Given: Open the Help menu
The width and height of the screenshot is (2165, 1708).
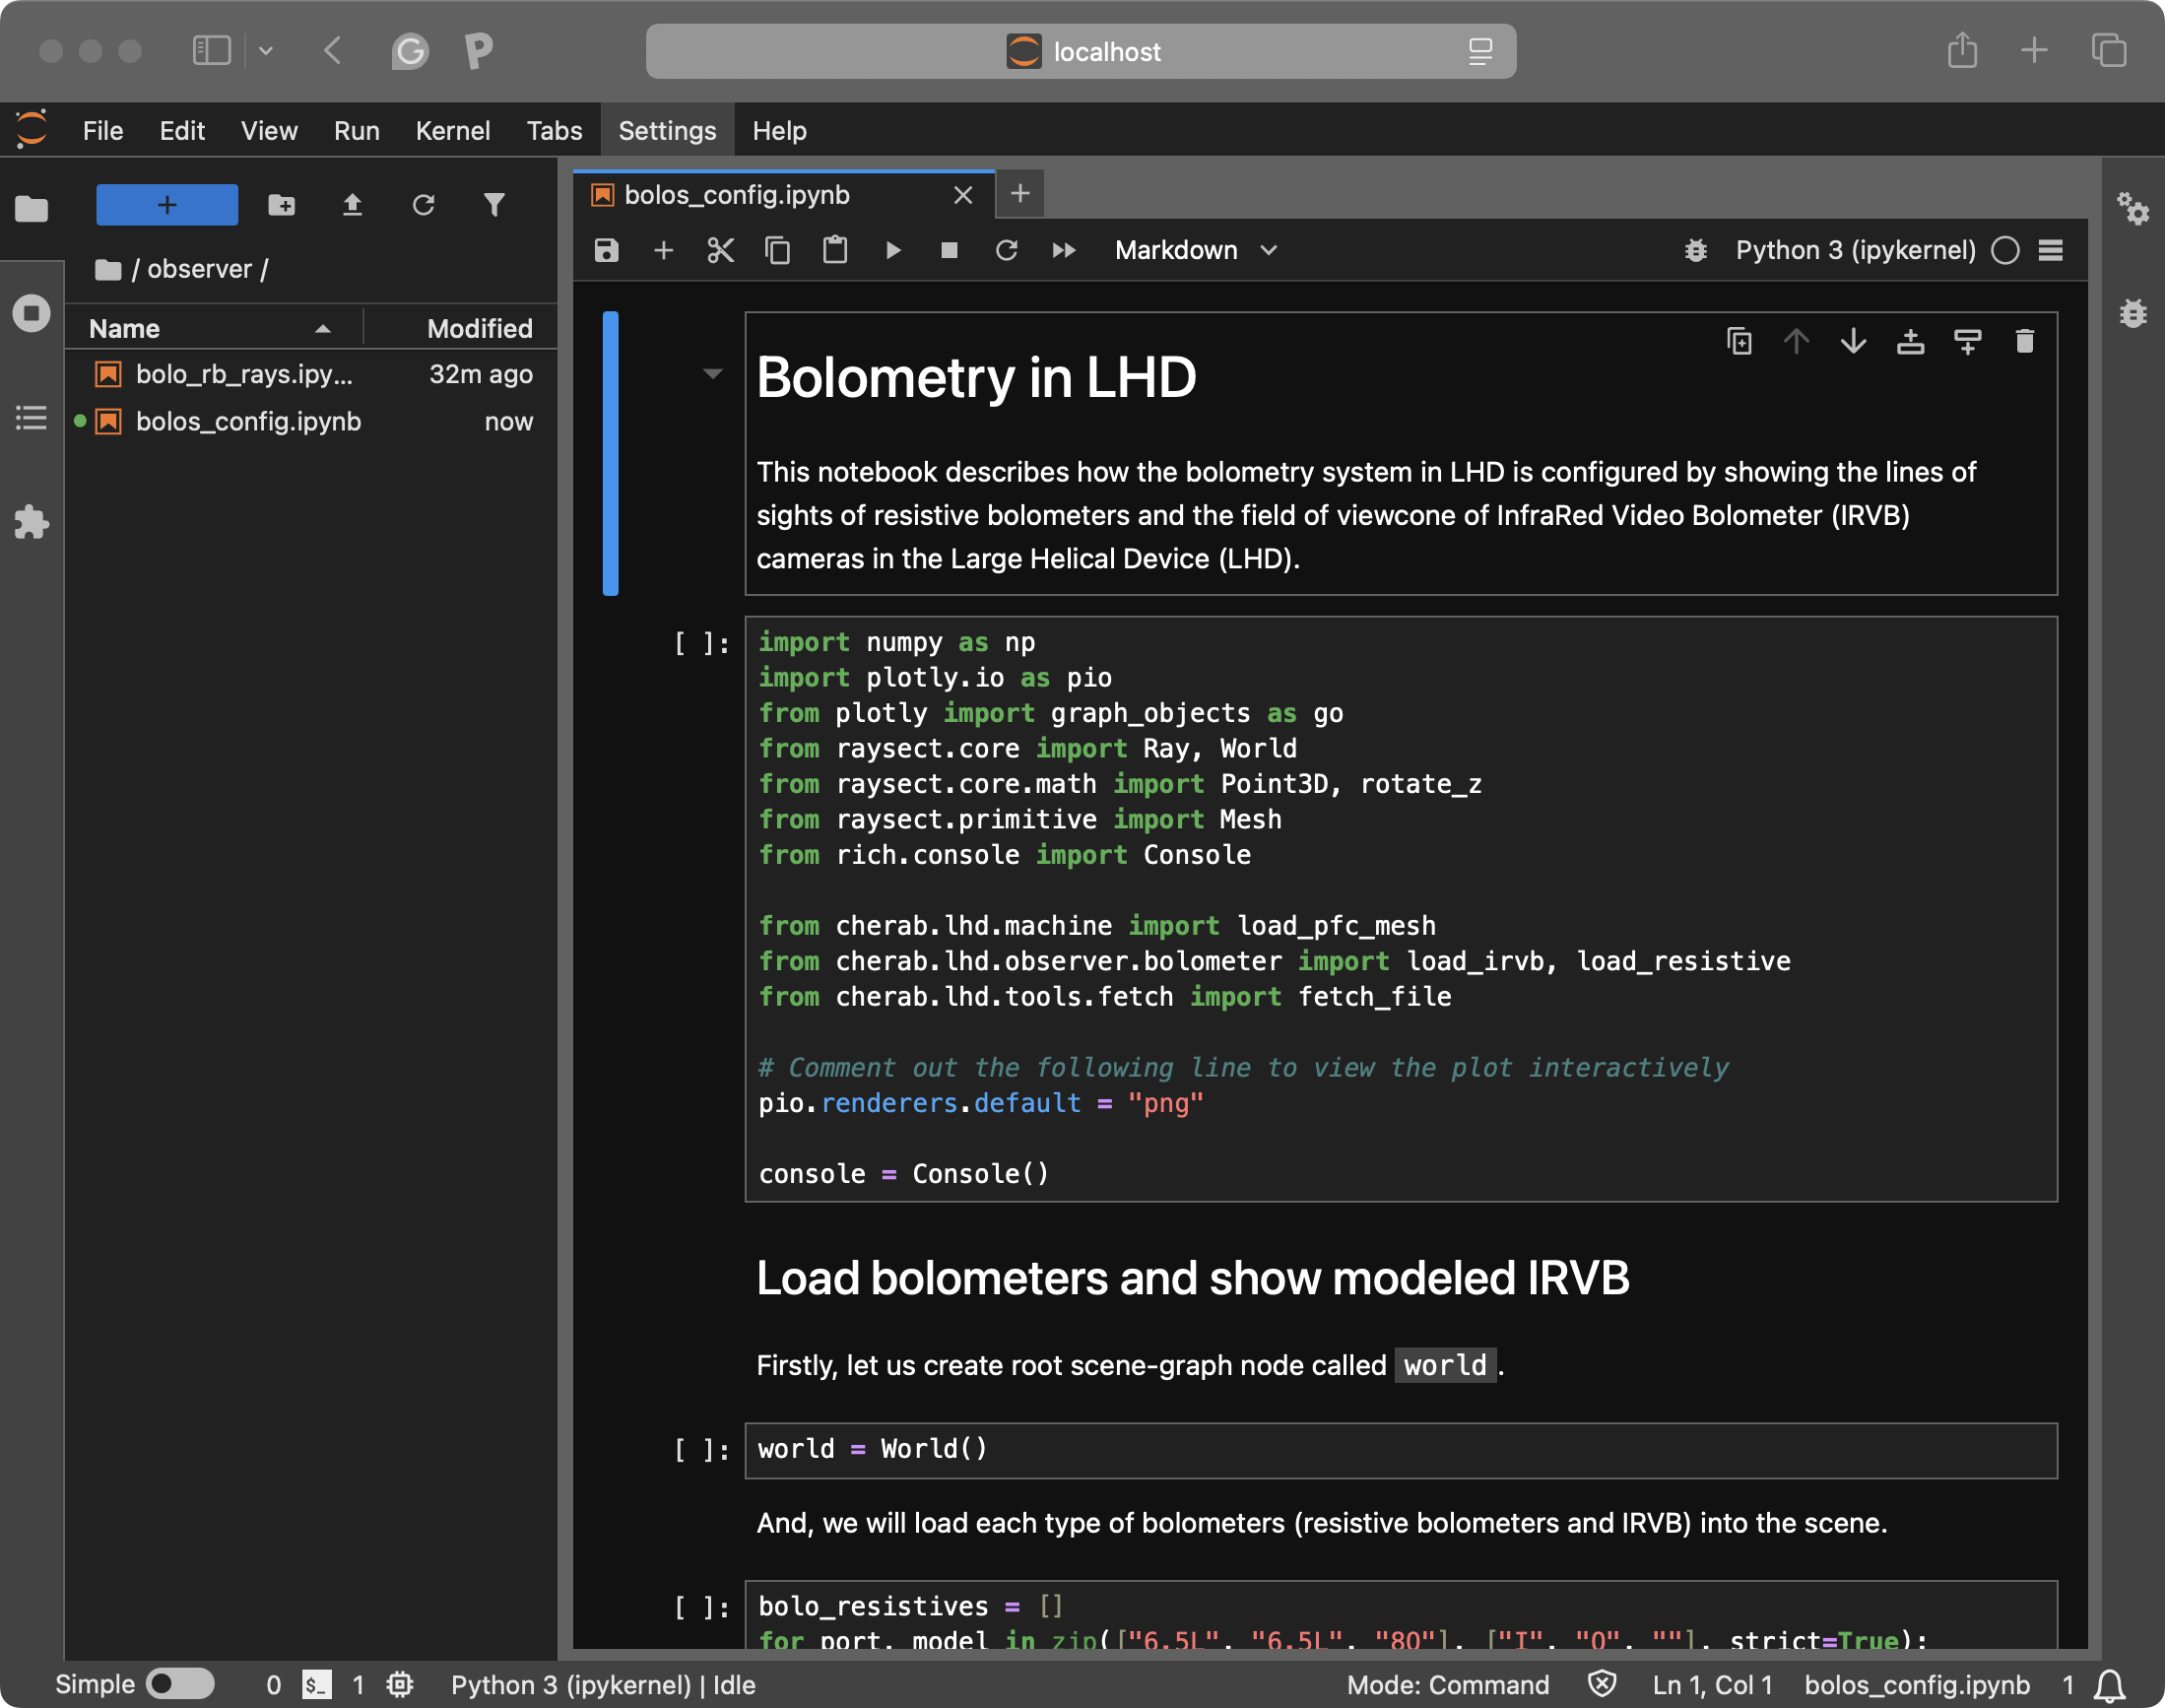Looking at the screenshot, I should tap(779, 131).
